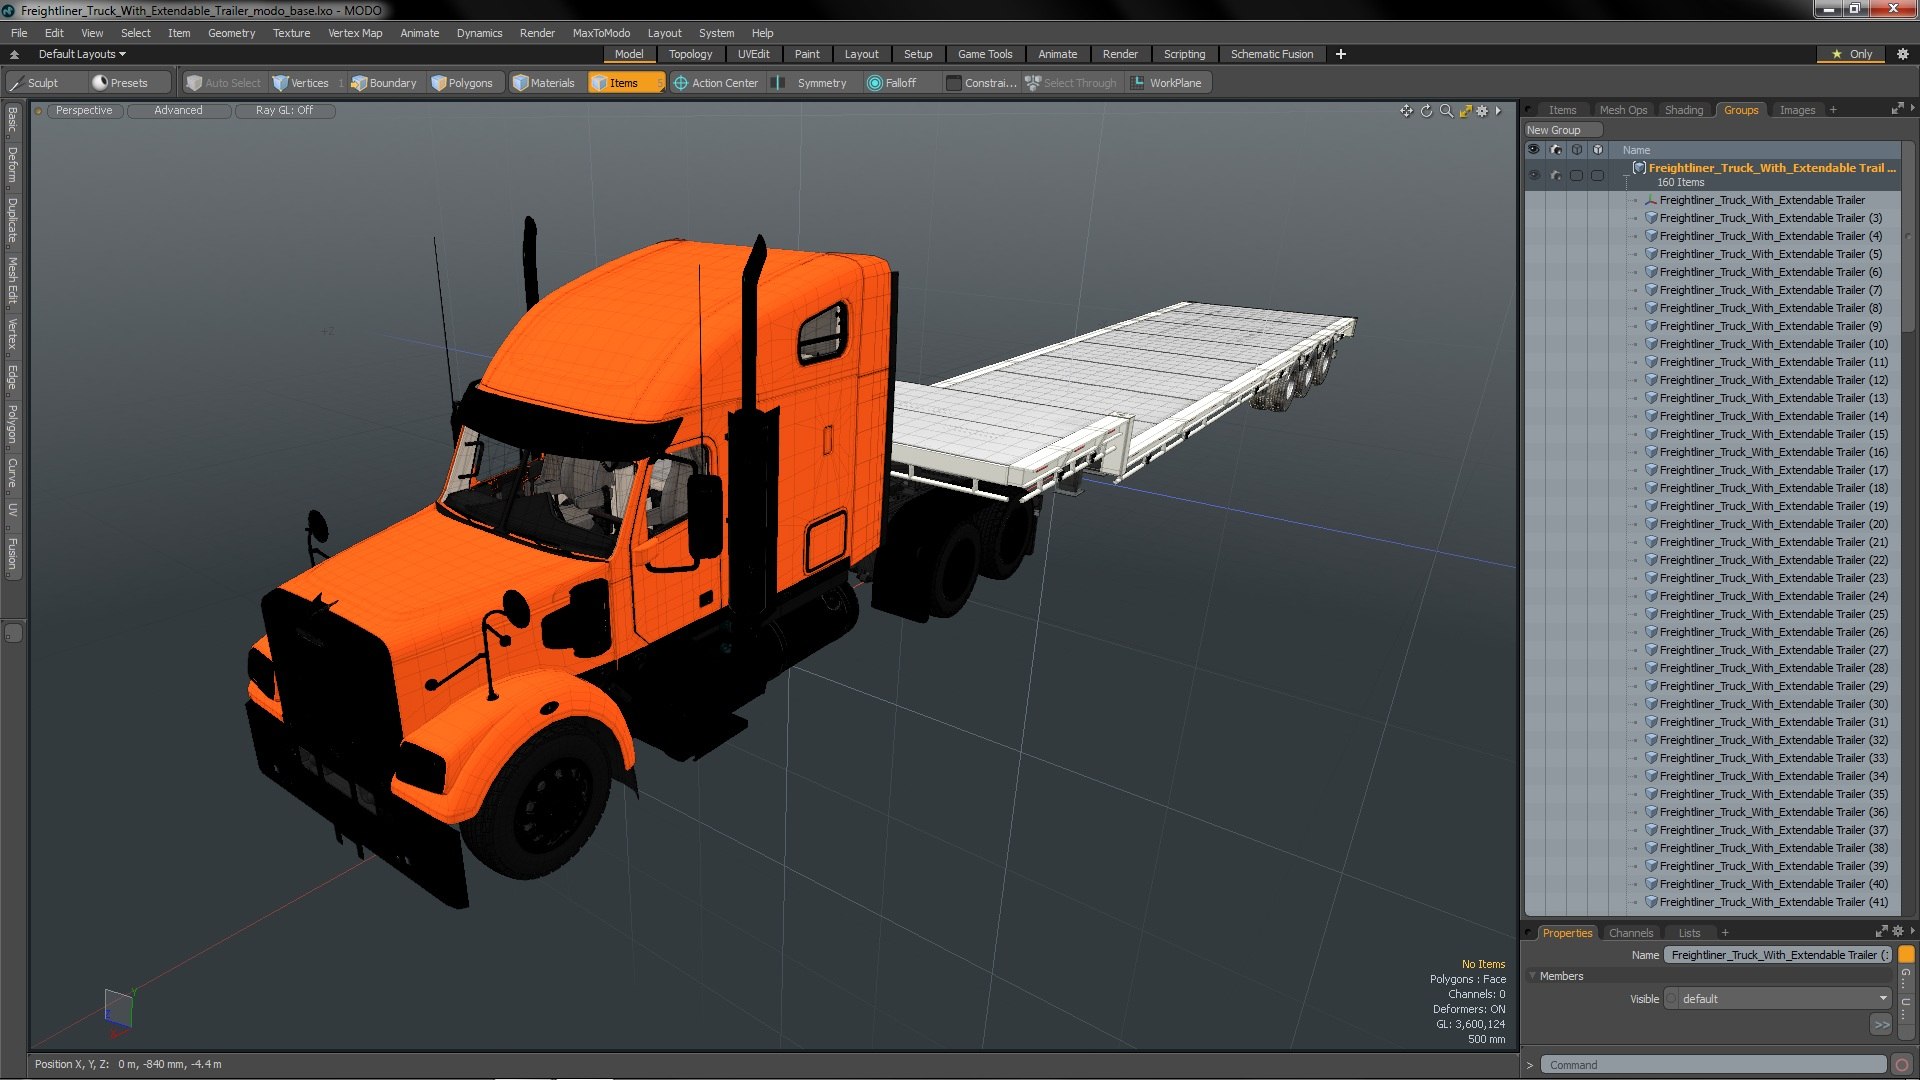Add a new layout tab with plus icon
Screen dimensions: 1920x1080
coord(1341,54)
